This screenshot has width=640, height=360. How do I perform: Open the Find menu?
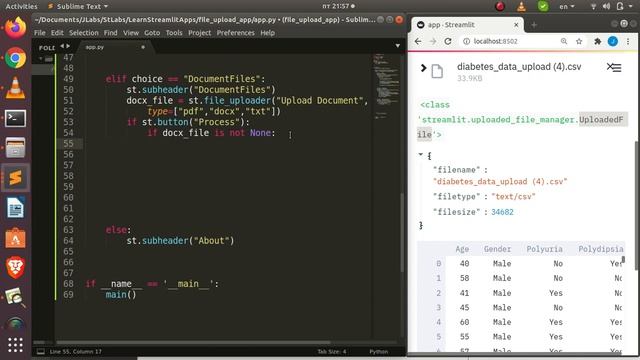110,33
